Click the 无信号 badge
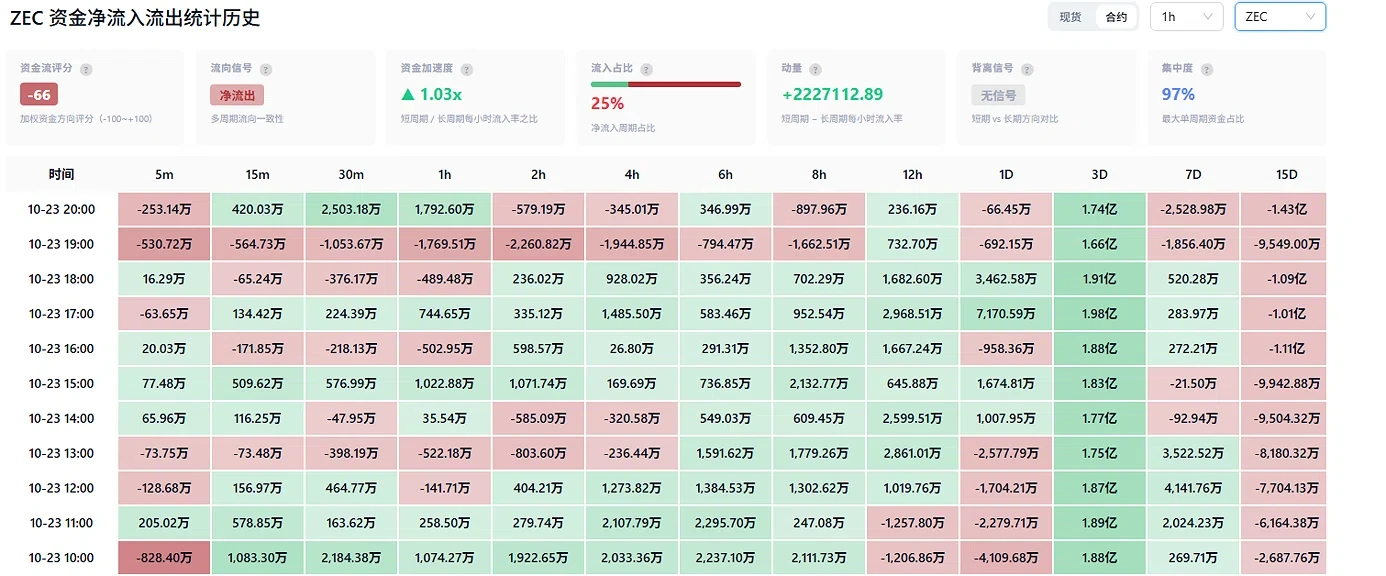 point(998,95)
